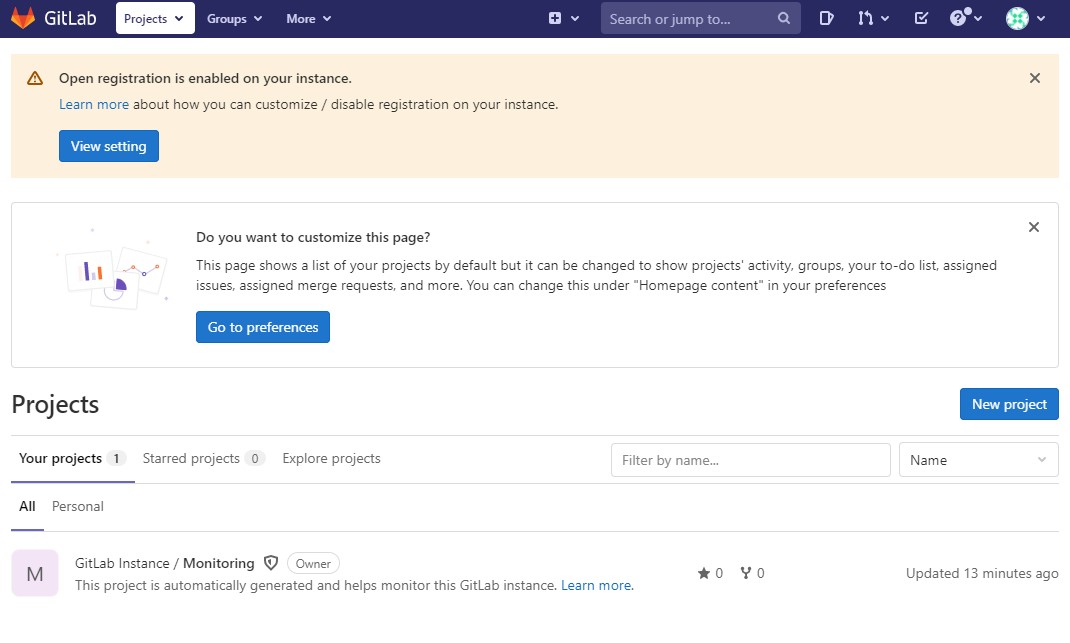Click the Filter by name field

pos(751,460)
